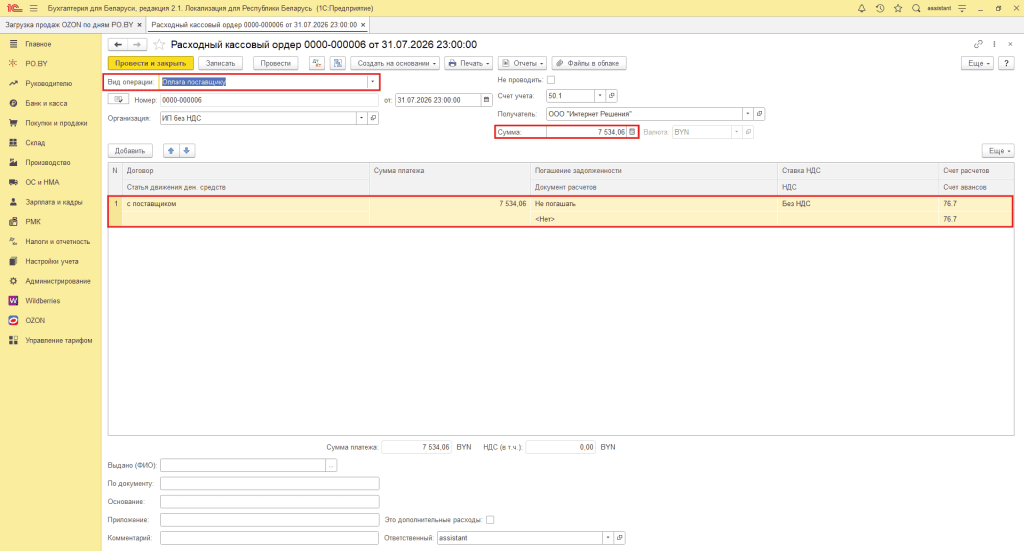The width and height of the screenshot is (1024, 551).
Task: Click the forward arrow navigation button
Action: click(136, 44)
